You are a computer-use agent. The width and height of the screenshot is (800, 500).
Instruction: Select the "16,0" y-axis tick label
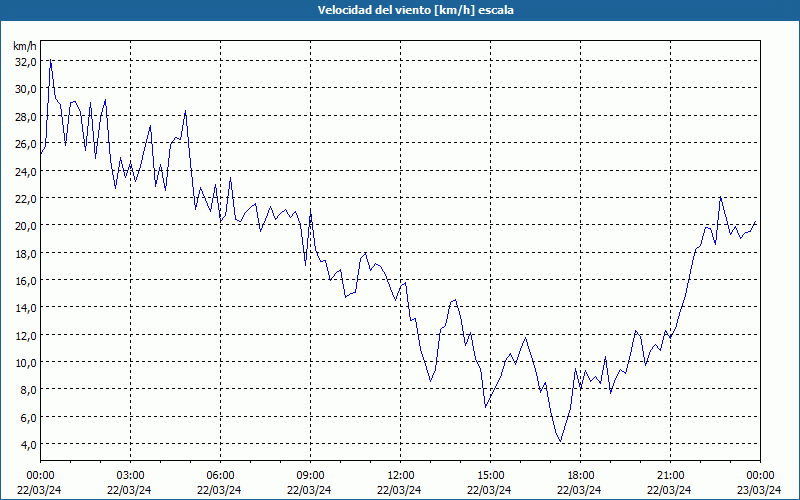[26, 280]
